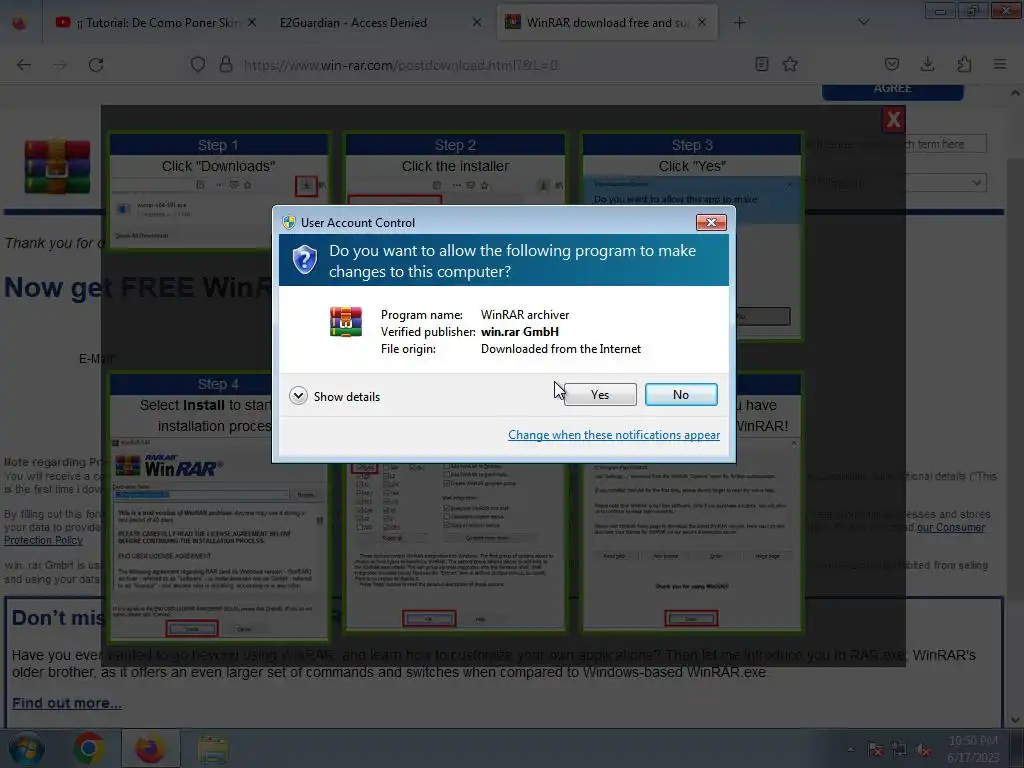Screen dimensions: 1024x768
Task: Click the Step 1 Downloads thumbnail
Action: coord(218,191)
